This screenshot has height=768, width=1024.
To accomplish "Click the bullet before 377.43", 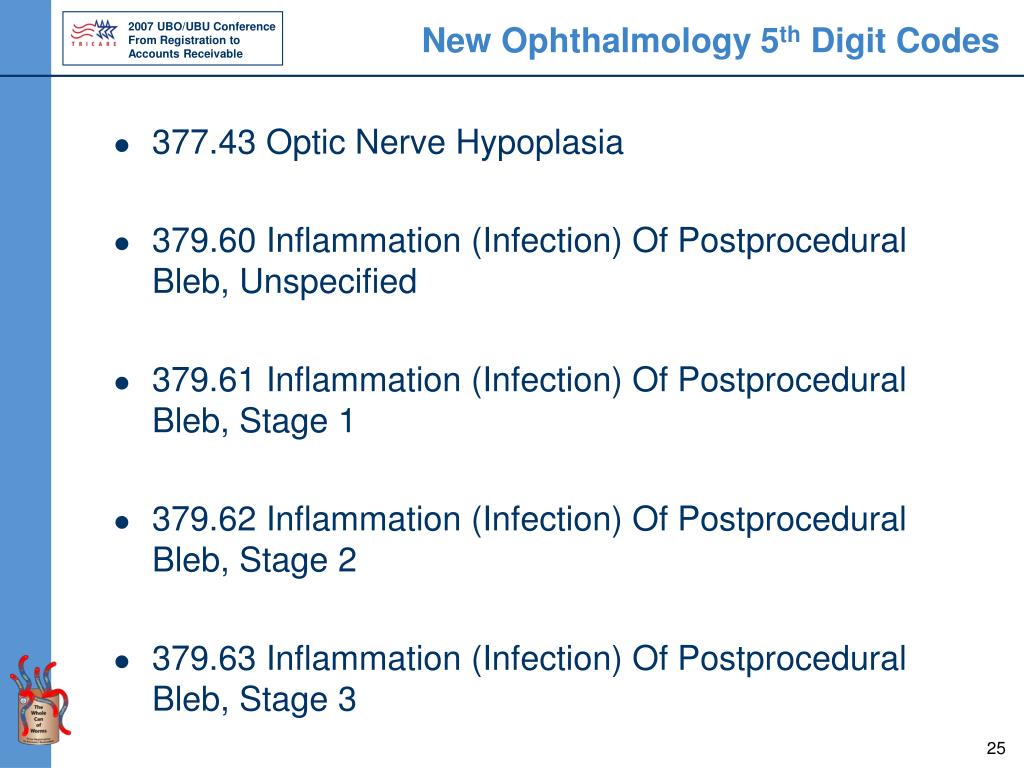I will click(121, 145).
